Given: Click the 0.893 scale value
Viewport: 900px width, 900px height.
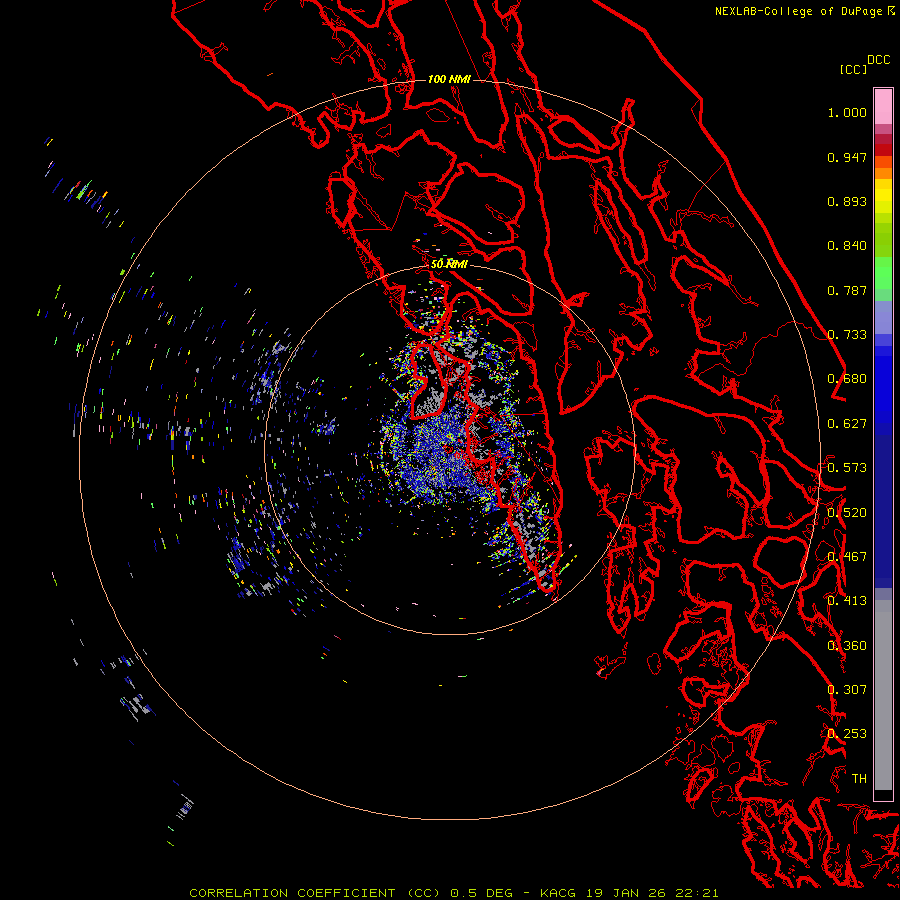Looking at the screenshot, I should pos(847,201).
